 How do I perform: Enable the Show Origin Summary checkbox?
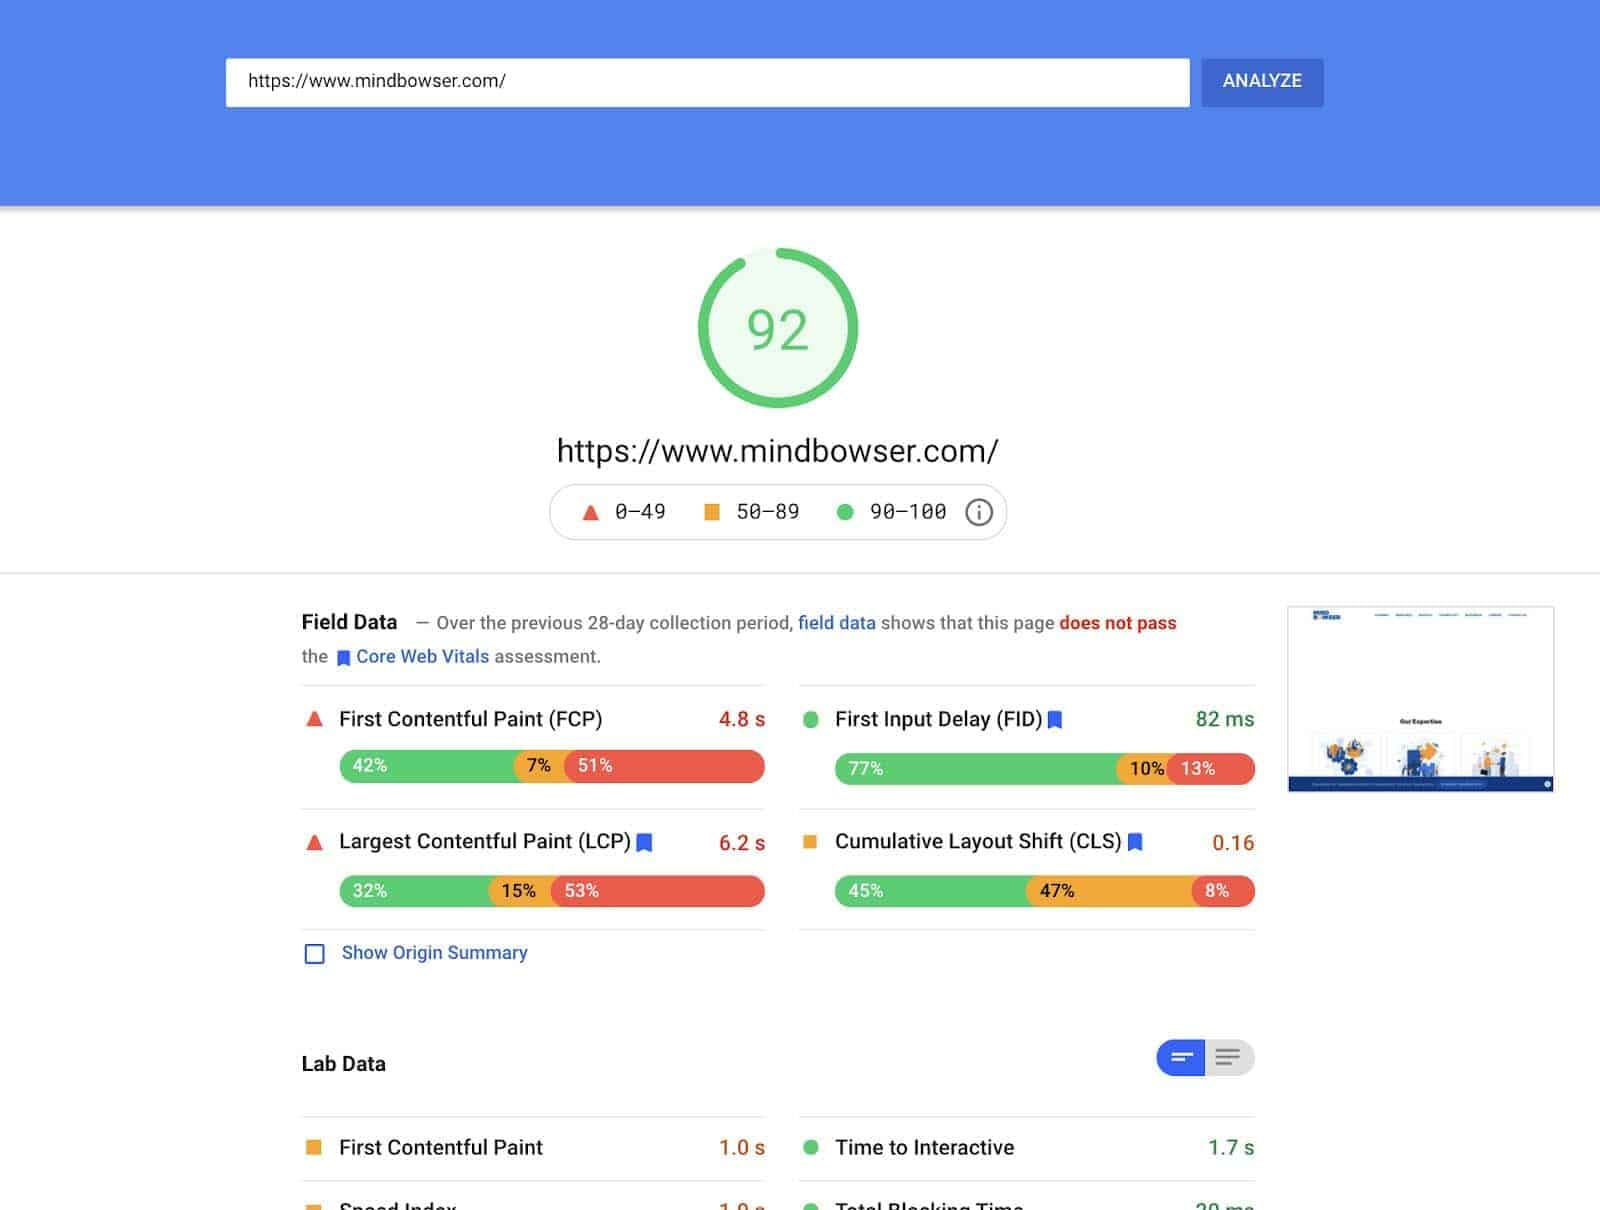click(315, 954)
